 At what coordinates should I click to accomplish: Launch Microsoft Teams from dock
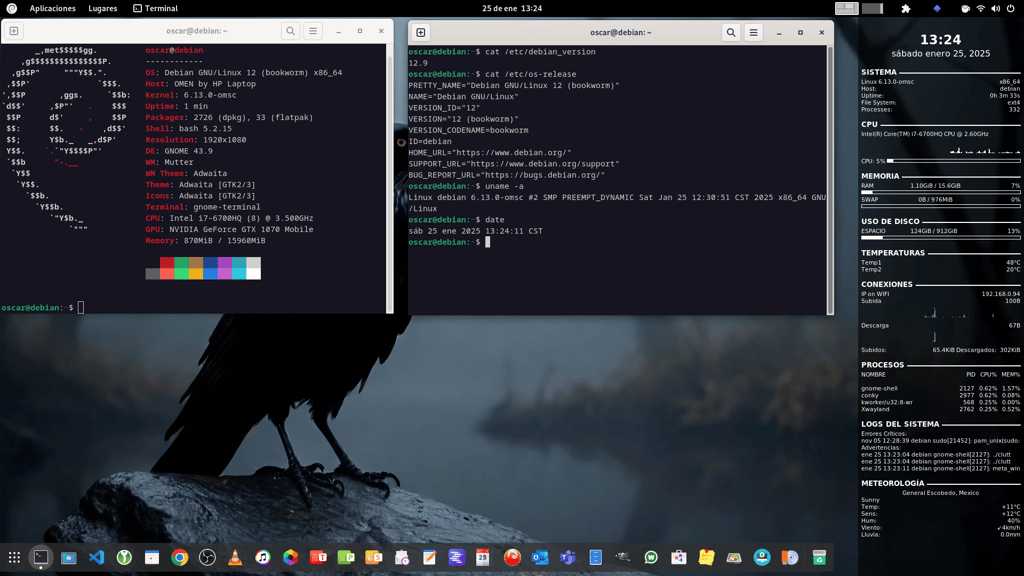(568, 557)
